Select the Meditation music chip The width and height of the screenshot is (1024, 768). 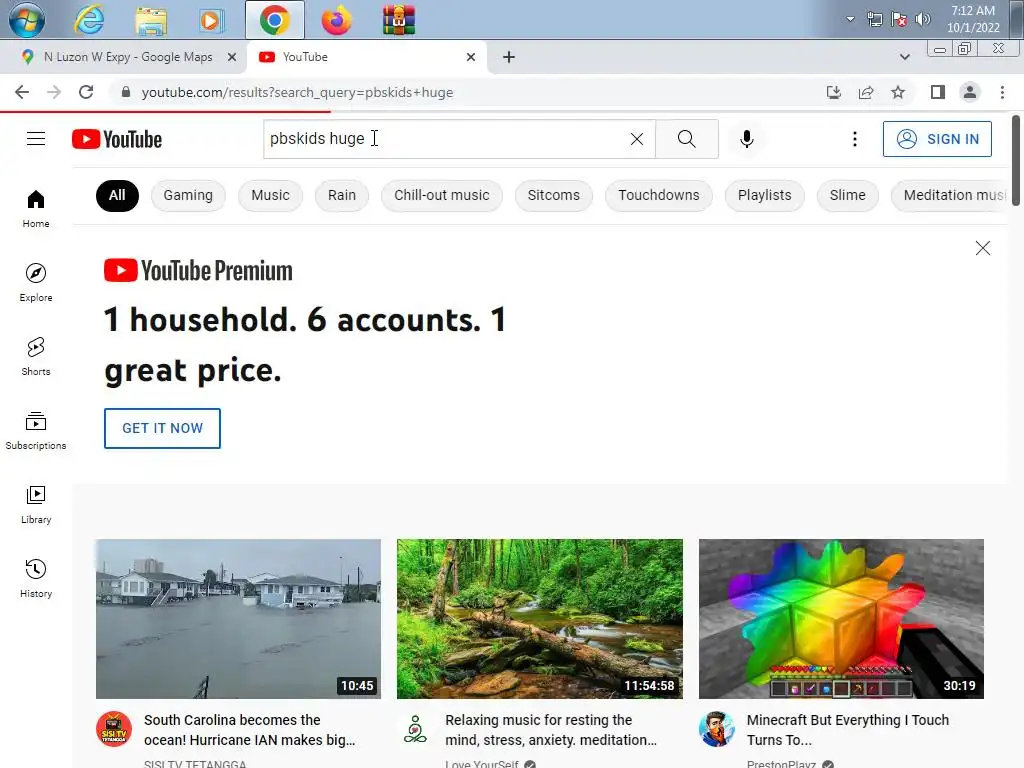(950, 195)
